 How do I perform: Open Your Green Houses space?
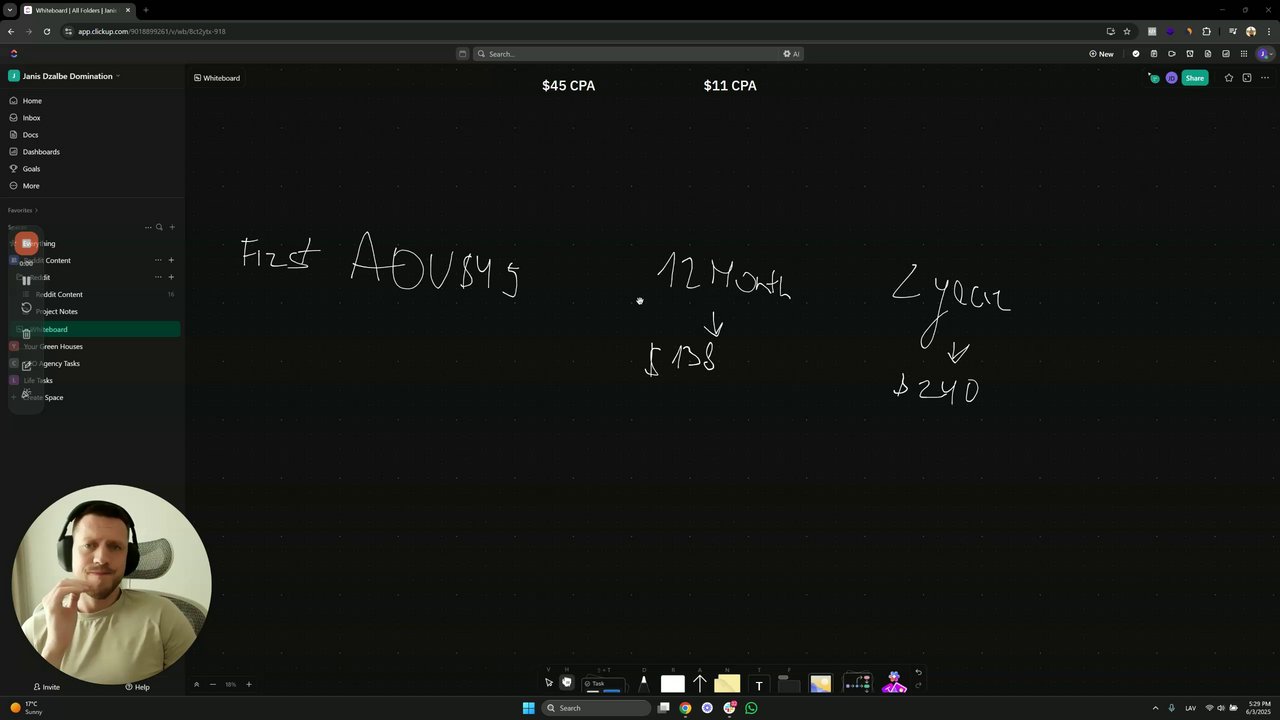[x=52, y=347]
